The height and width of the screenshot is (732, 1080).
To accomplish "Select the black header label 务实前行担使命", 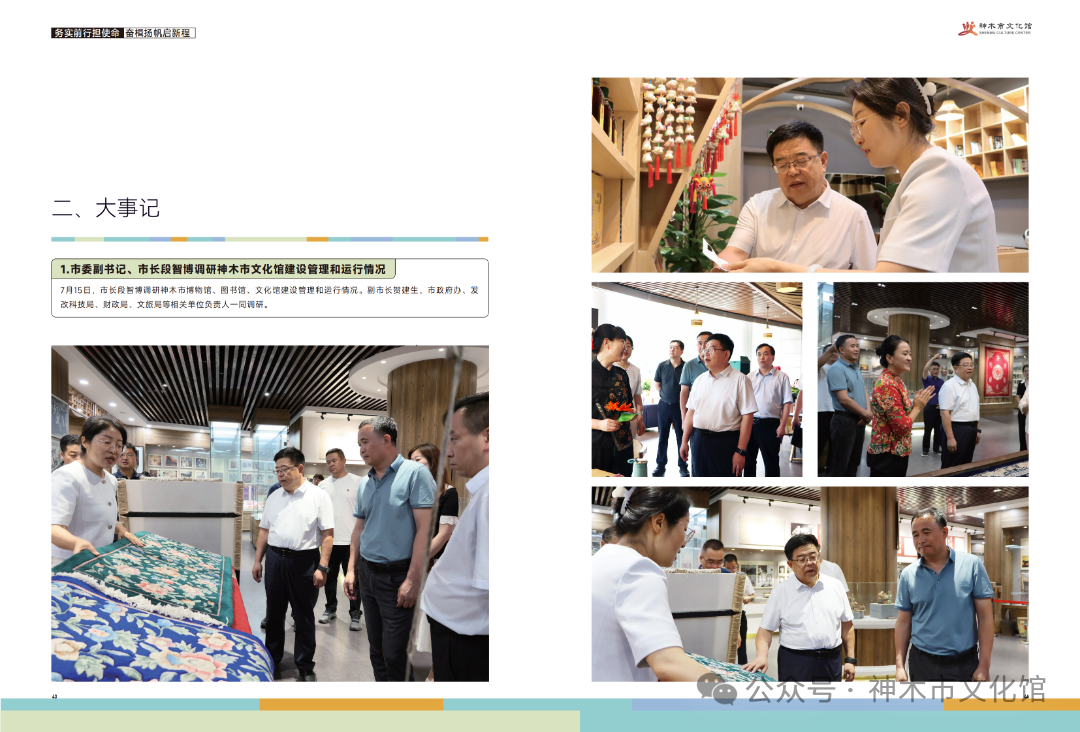I will point(87,32).
